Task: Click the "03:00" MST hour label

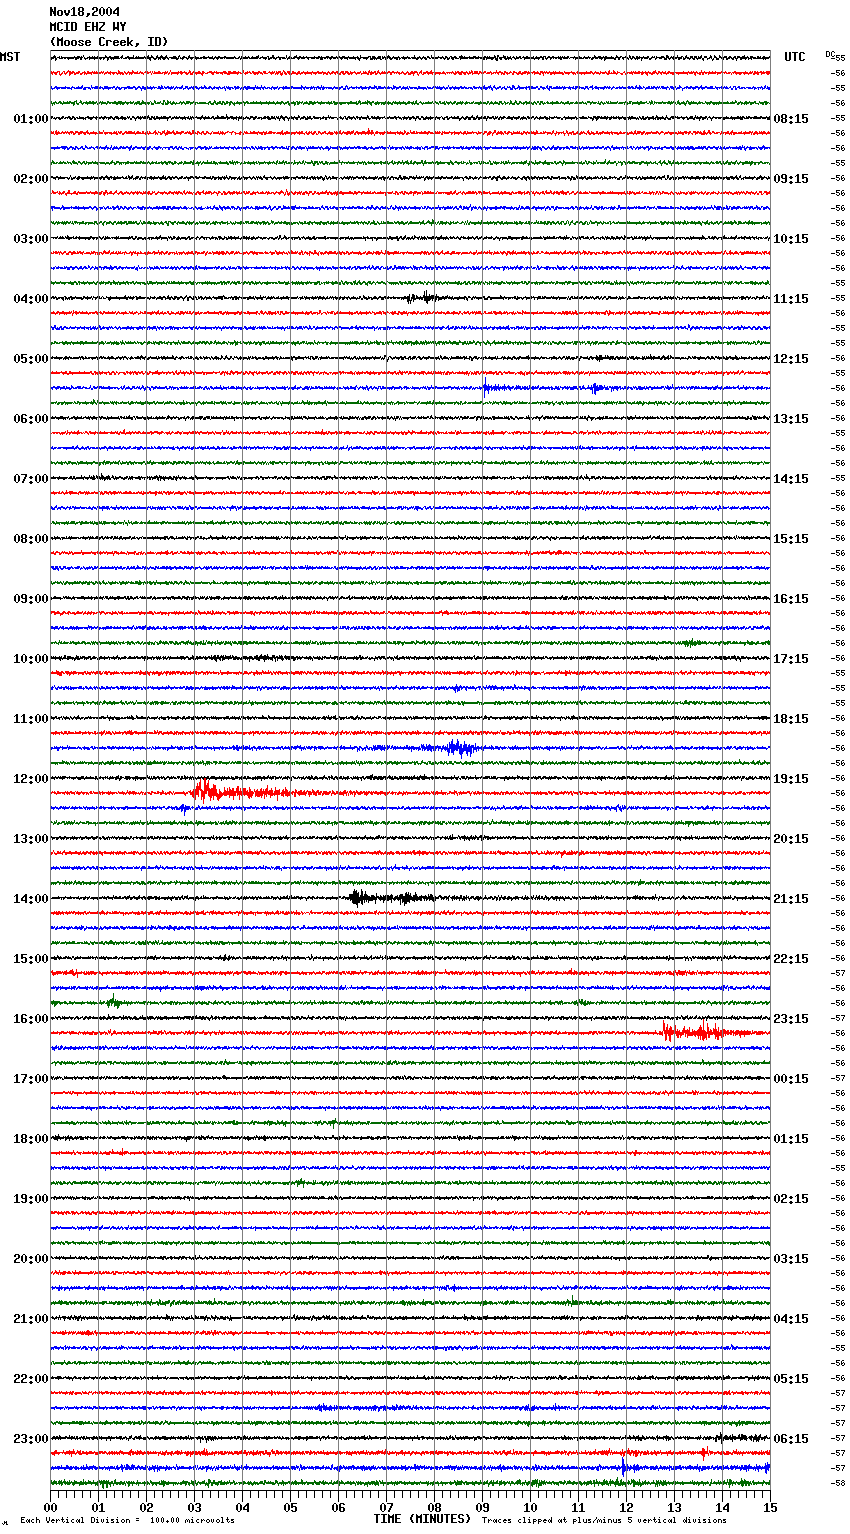Action: click(31, 239)
